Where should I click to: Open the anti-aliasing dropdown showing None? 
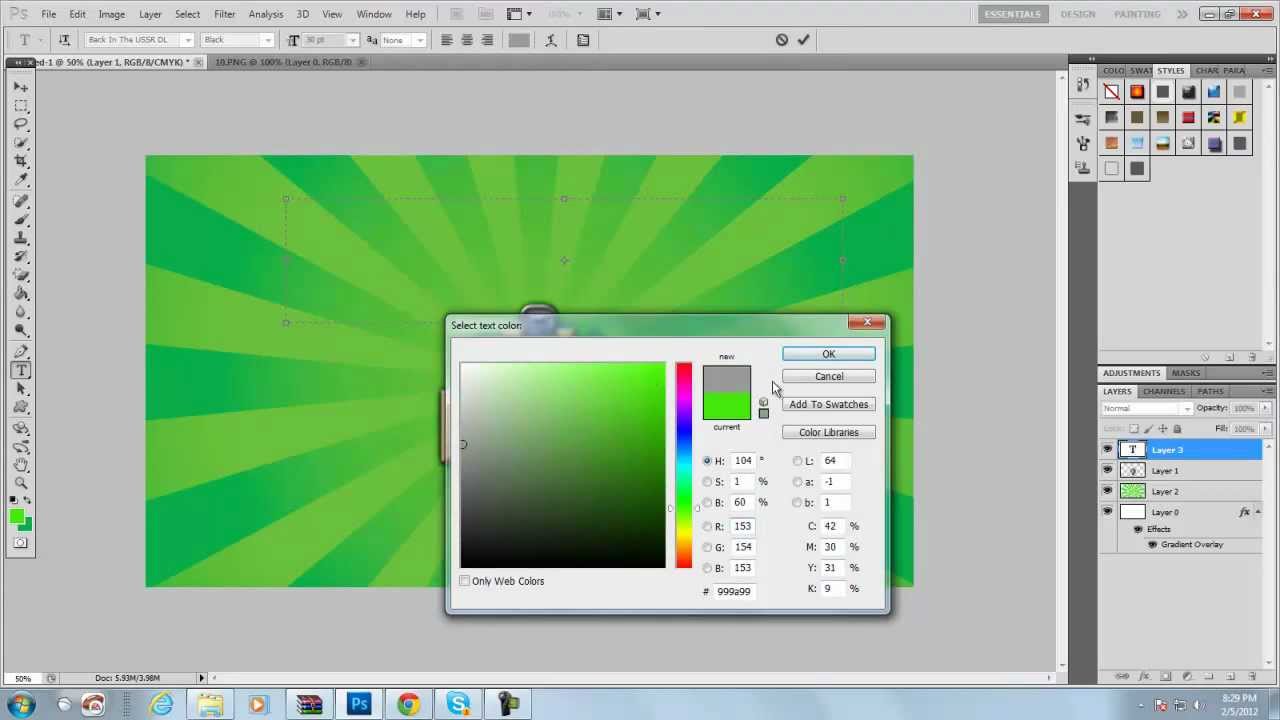click(x=419, y=40)
